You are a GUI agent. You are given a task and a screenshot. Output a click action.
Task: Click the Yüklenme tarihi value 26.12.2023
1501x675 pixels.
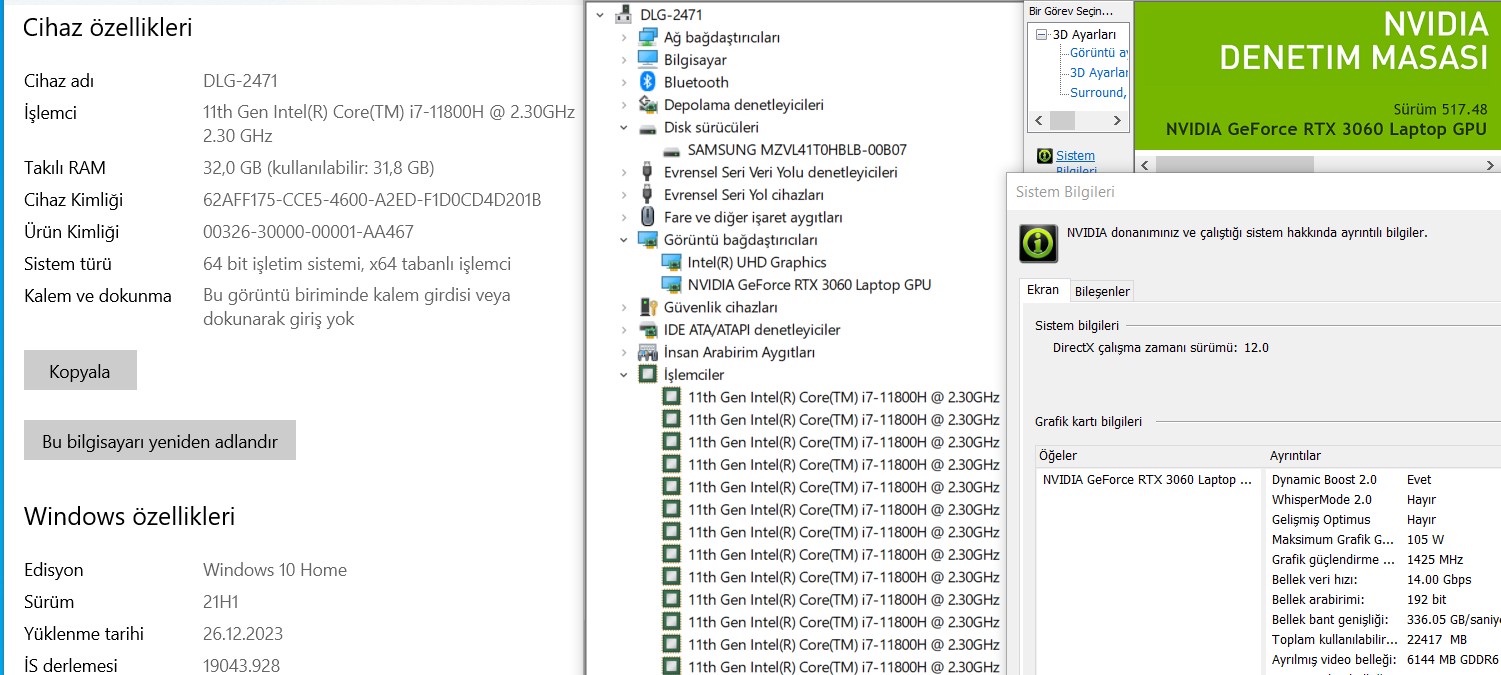coord(243,634)
